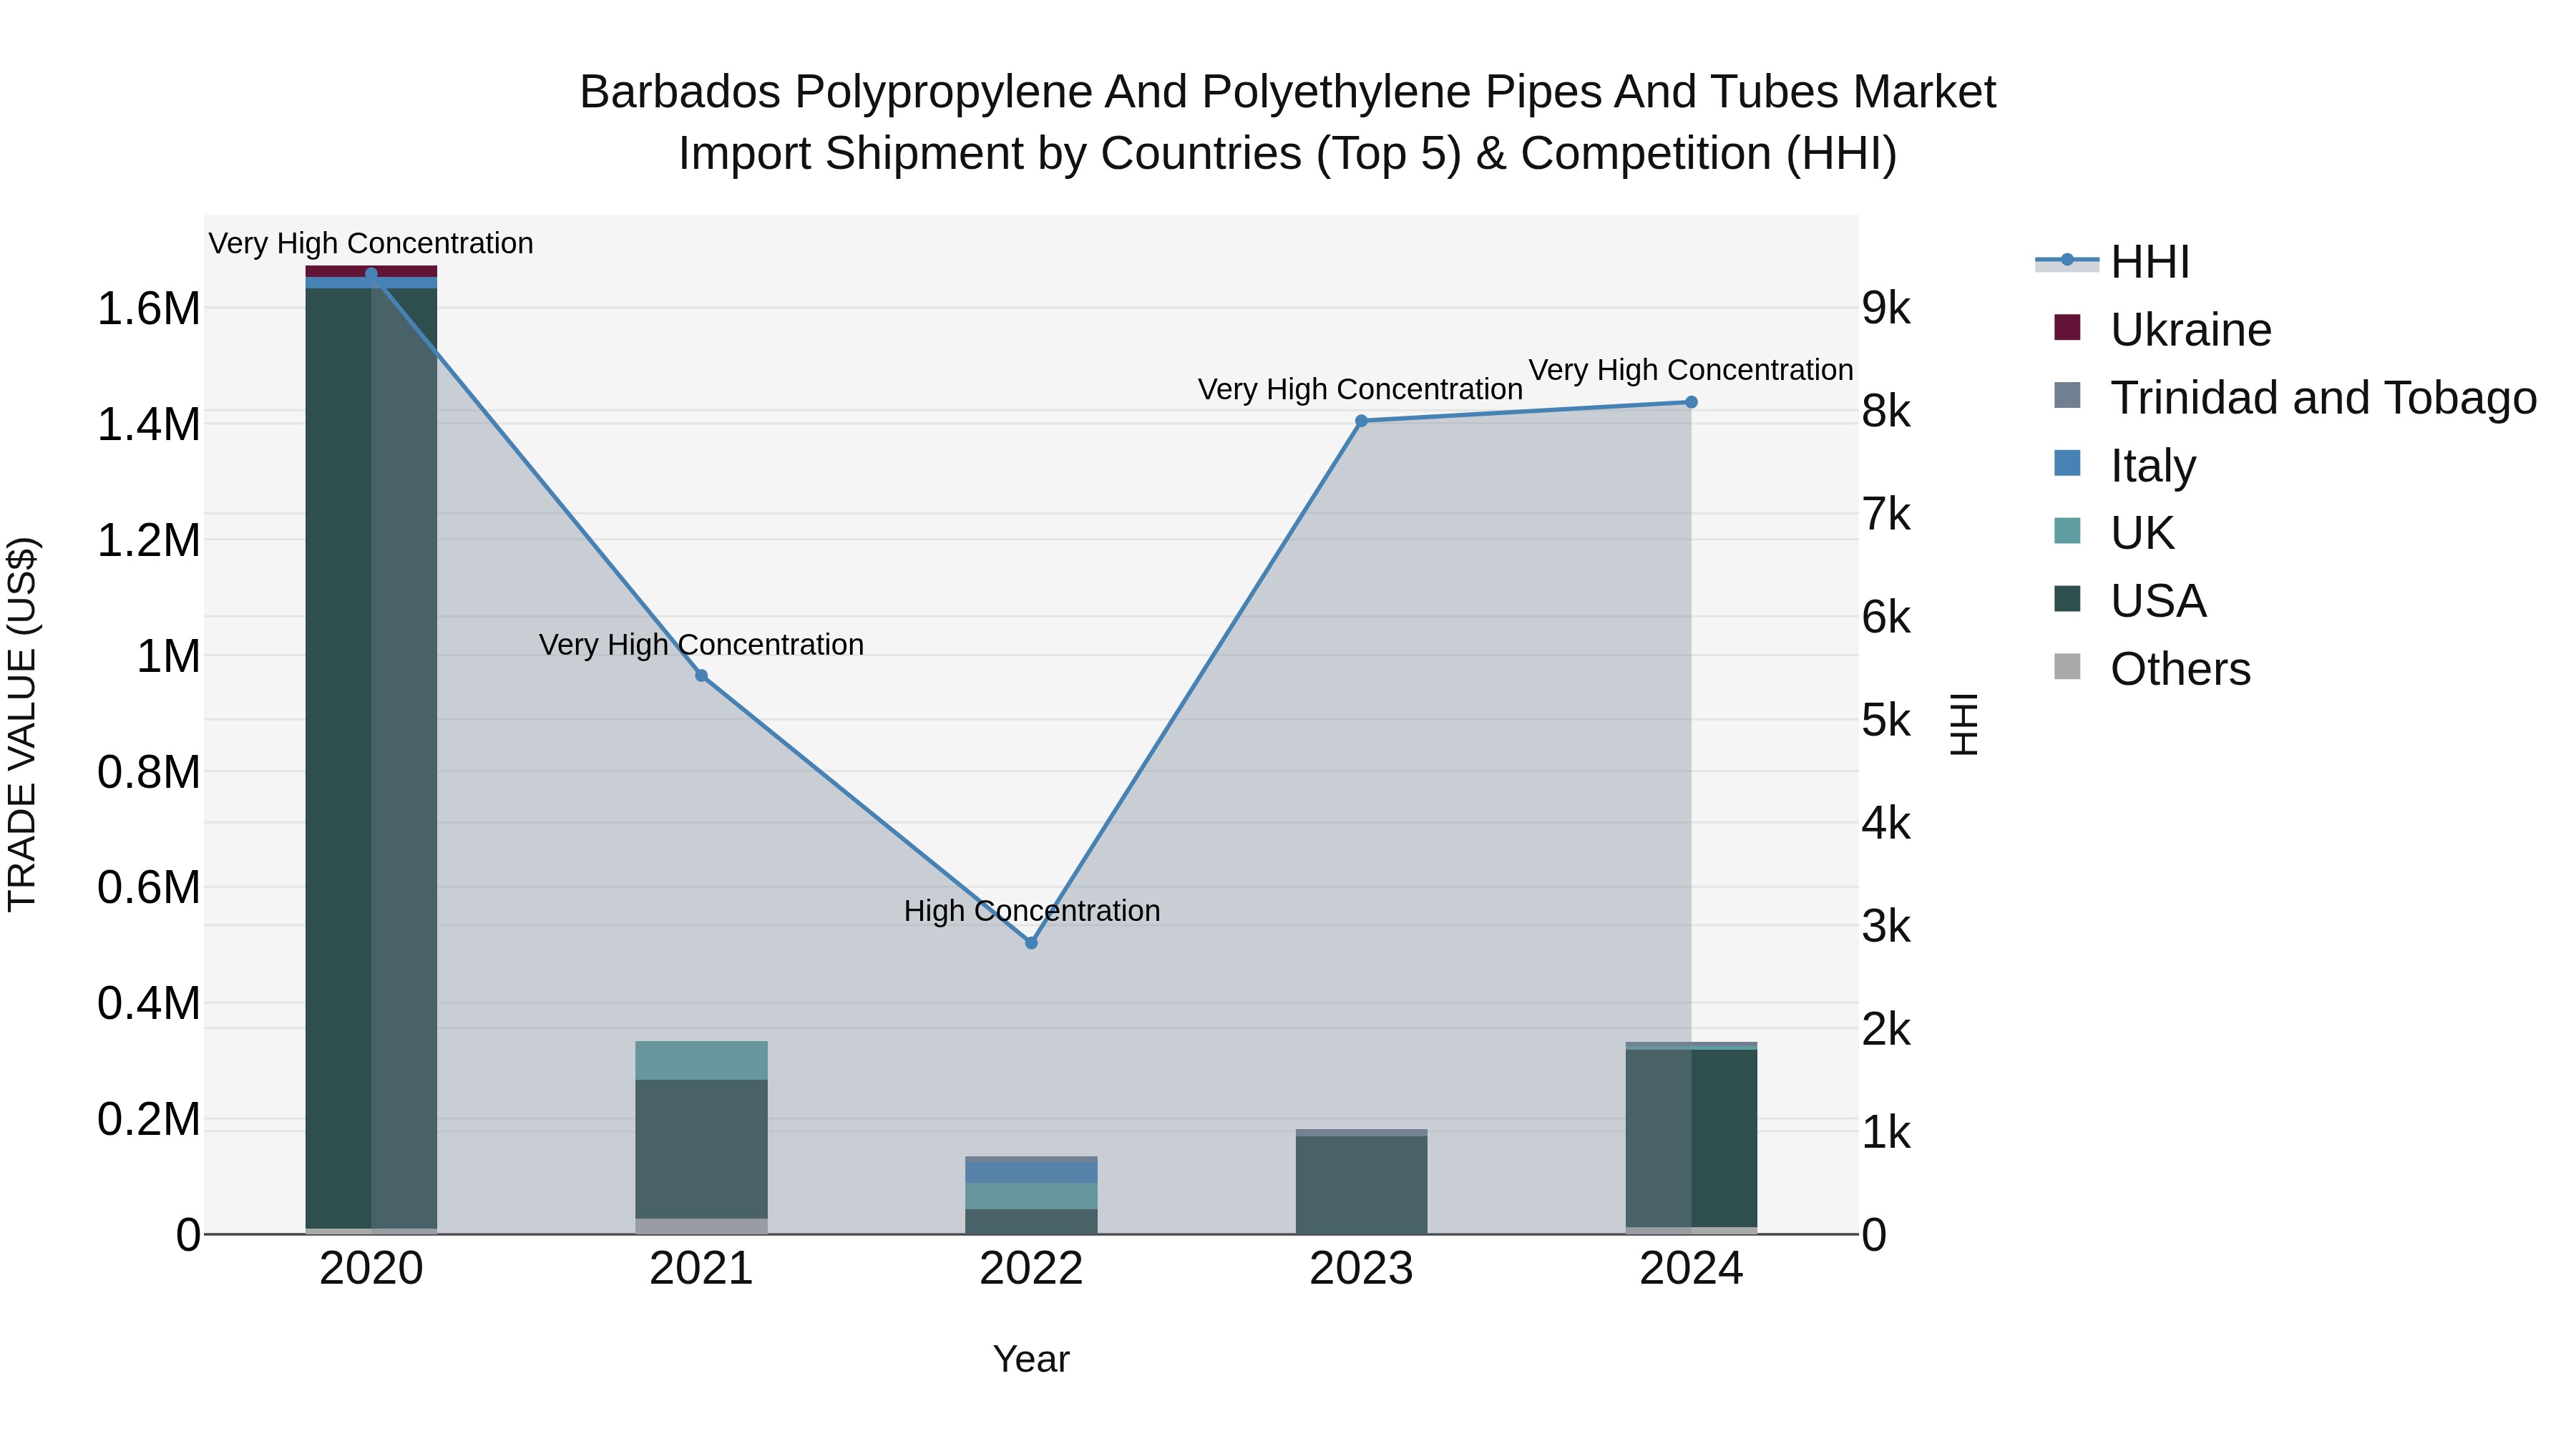Click the 2024 Trinidad and Tobago bar top

(1691, 1045)
